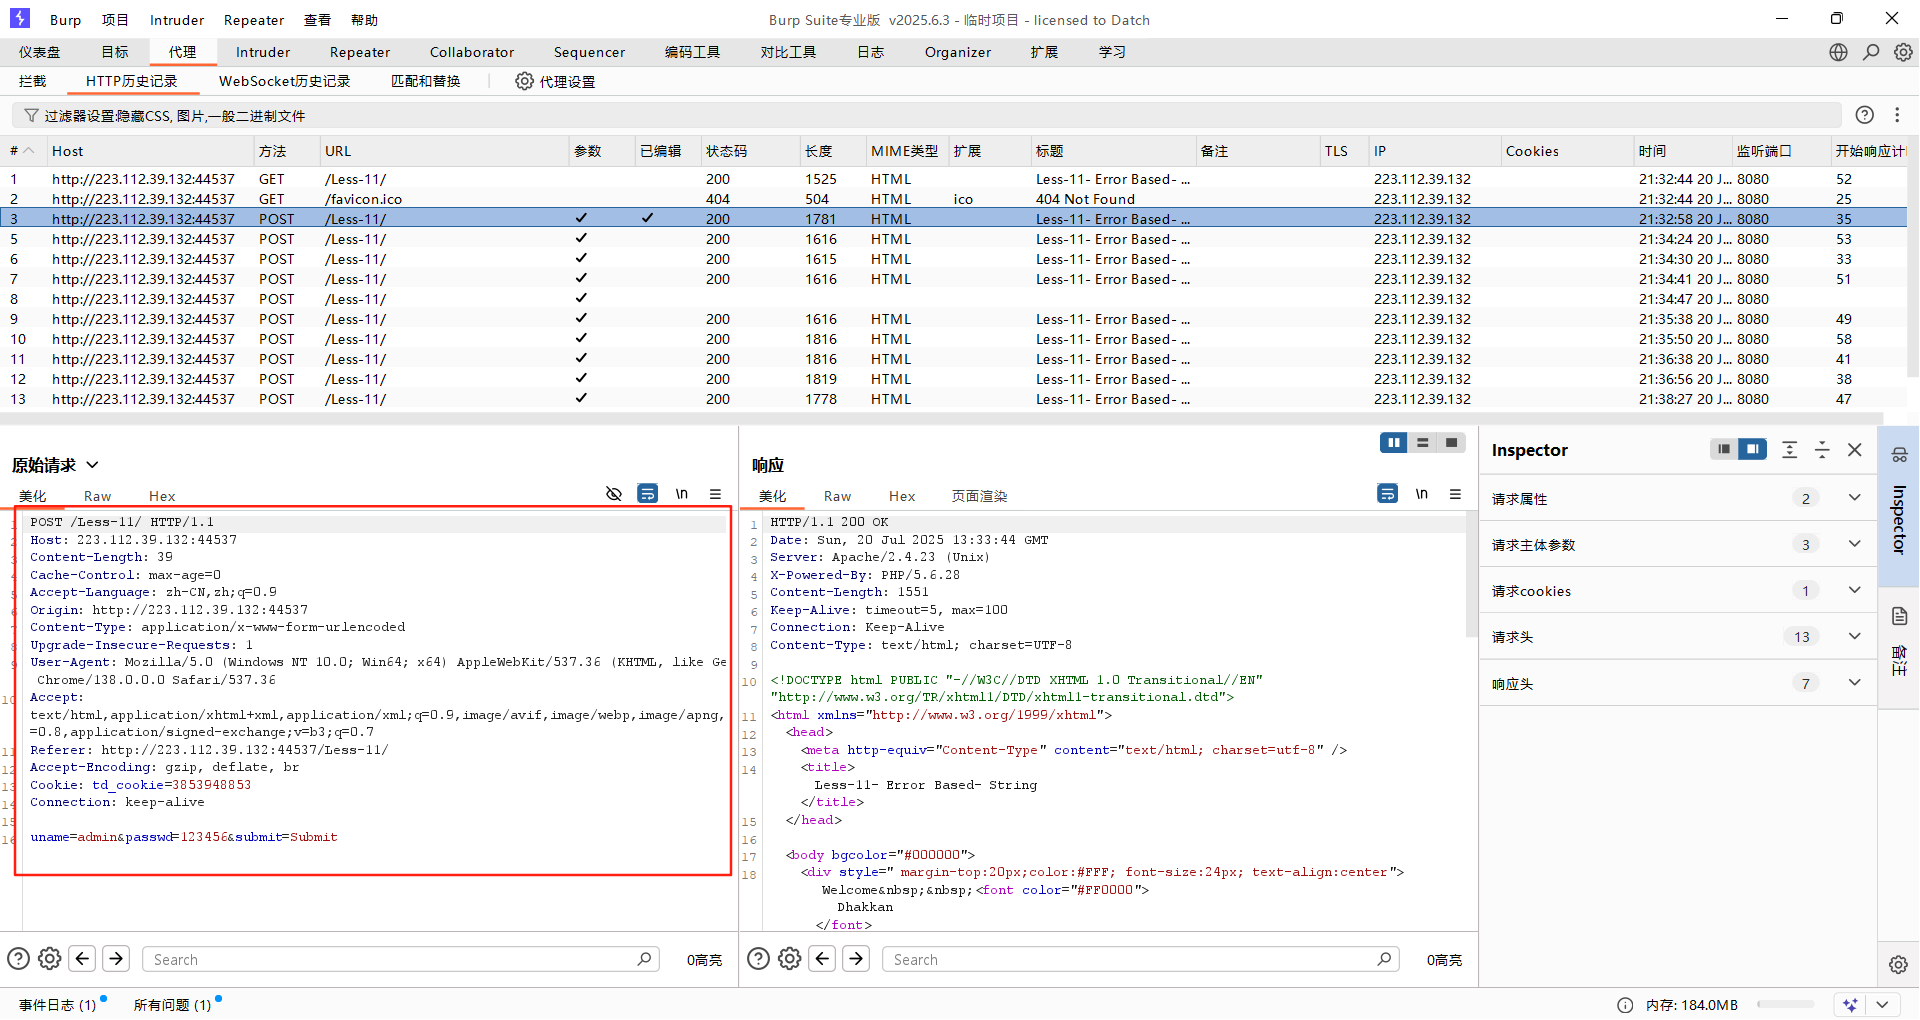Focus the request pane Search field
Image resolution: width=1920 pixels, height=1020 pixels.
[x=401, y=959]
